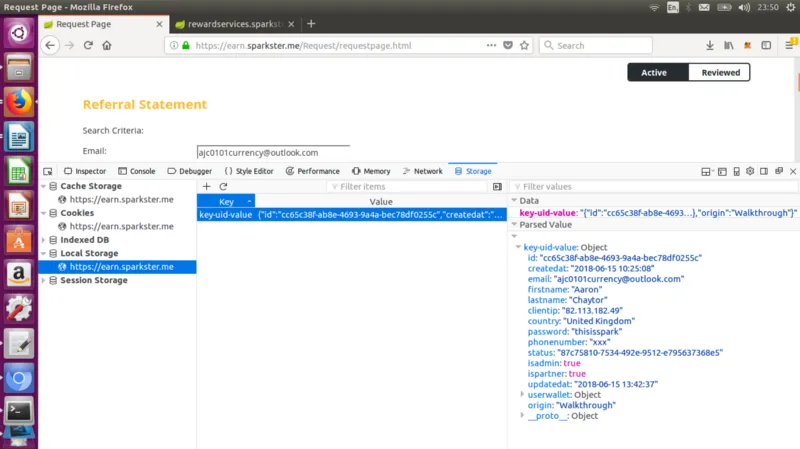This screenshot has width=800, height=449.
Task: Select the Storage panel tab
Action: [x=473, y=171]
